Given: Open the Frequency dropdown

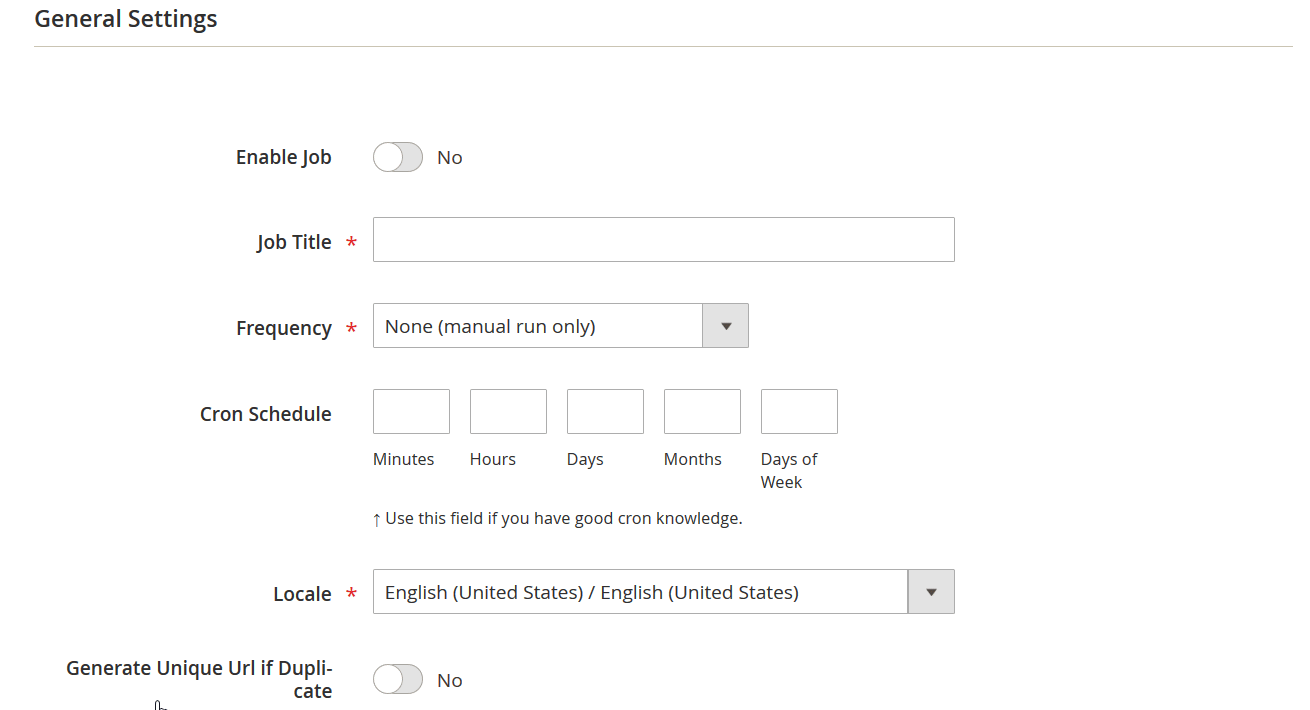Looking at the screenshot, I should pyautogui.click(x=561, y=326).
